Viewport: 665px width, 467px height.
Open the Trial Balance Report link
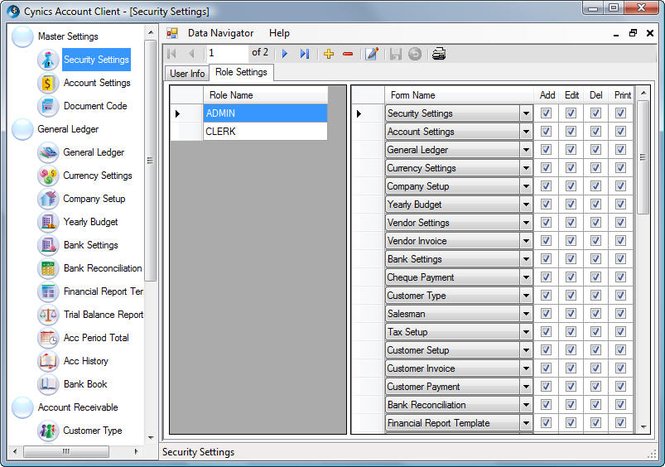coord(103,315)
